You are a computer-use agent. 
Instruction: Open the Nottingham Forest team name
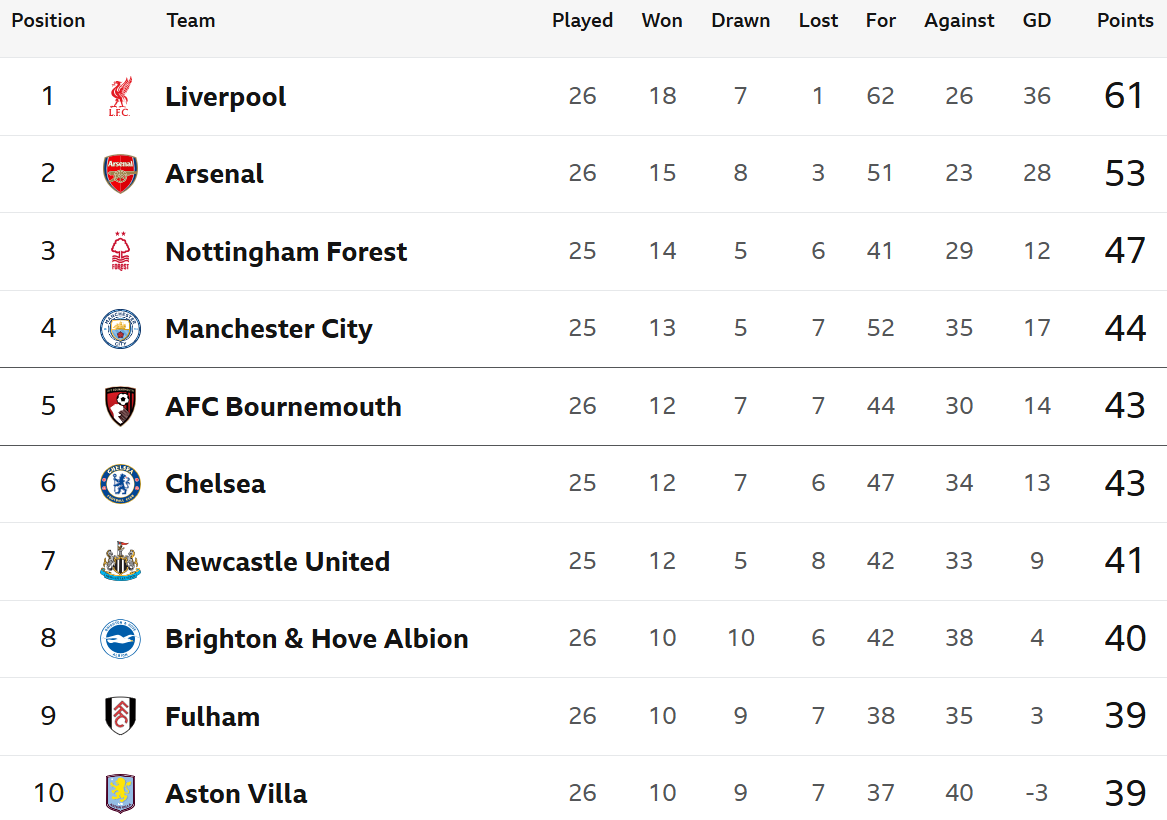[286, 252]
